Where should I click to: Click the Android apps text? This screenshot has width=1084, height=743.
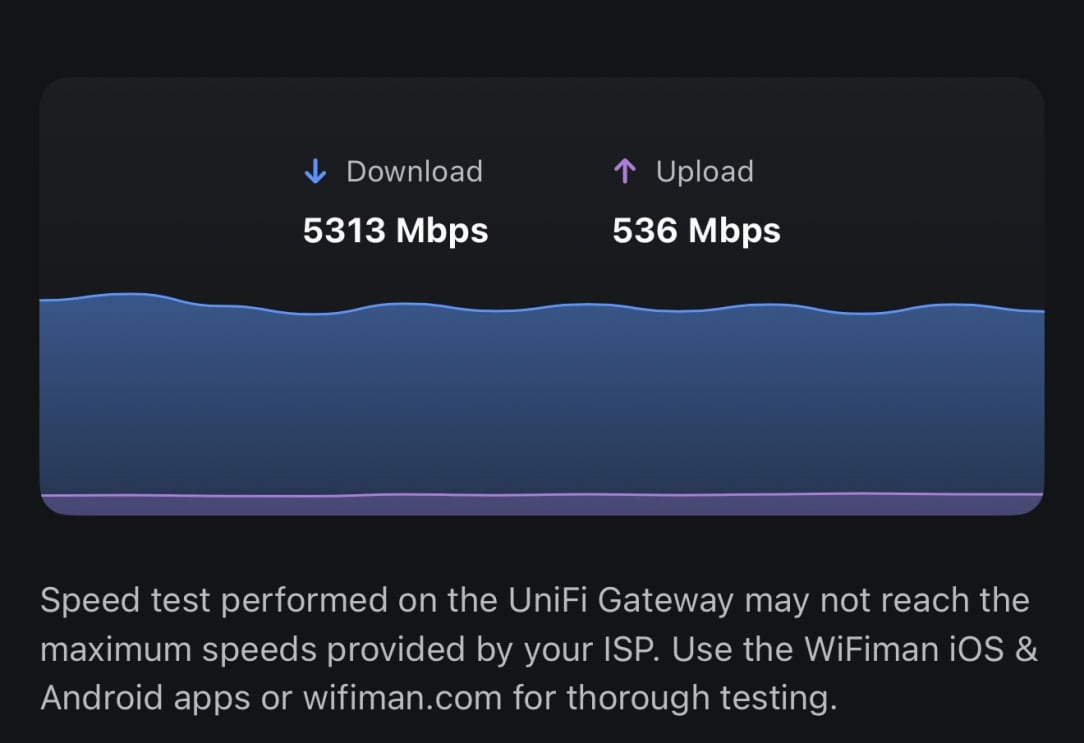[145, 698]
